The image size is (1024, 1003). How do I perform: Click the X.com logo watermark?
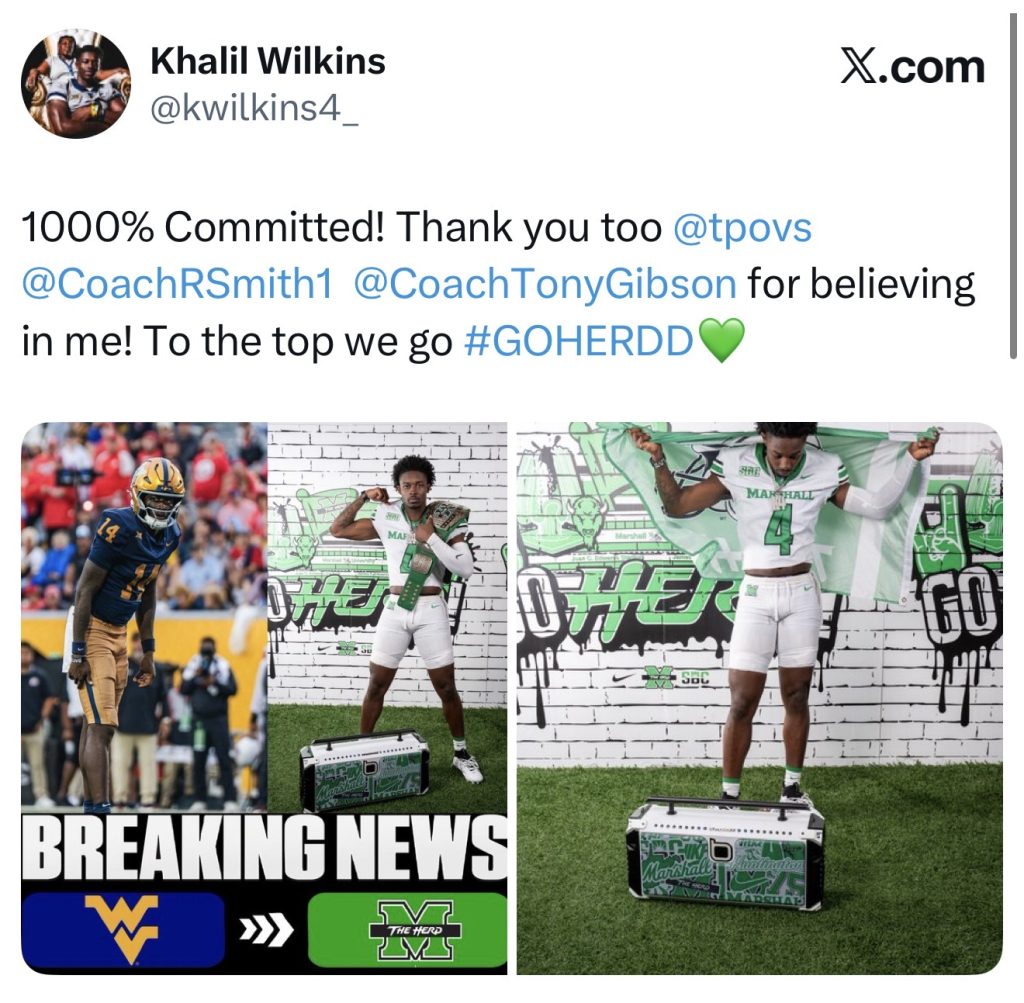pyautogui.click(x=912, y=67)
